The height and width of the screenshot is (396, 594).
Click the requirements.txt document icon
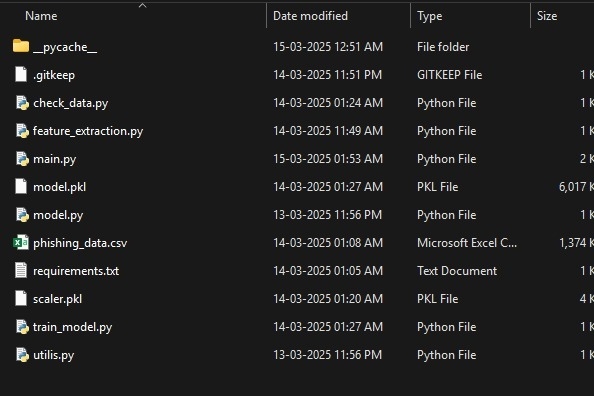pos(21,271)
